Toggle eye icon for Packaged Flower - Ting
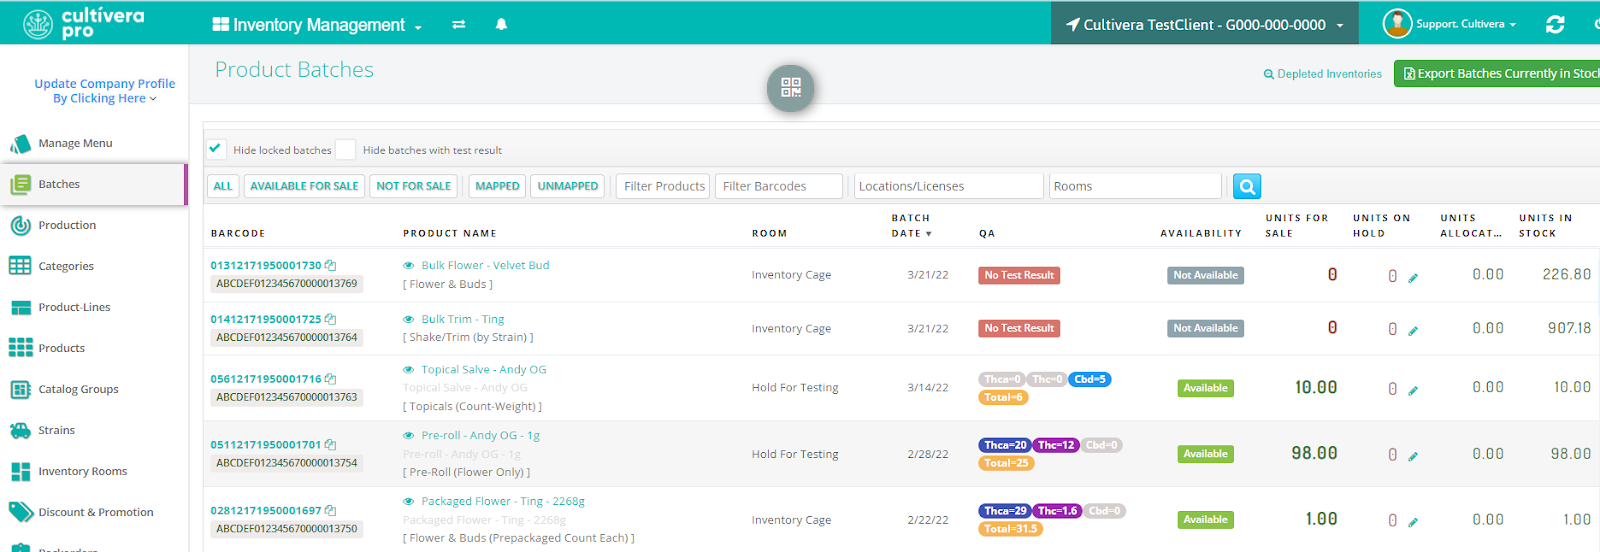Viewport: 1600px width, 552px height. click(409, 502)
